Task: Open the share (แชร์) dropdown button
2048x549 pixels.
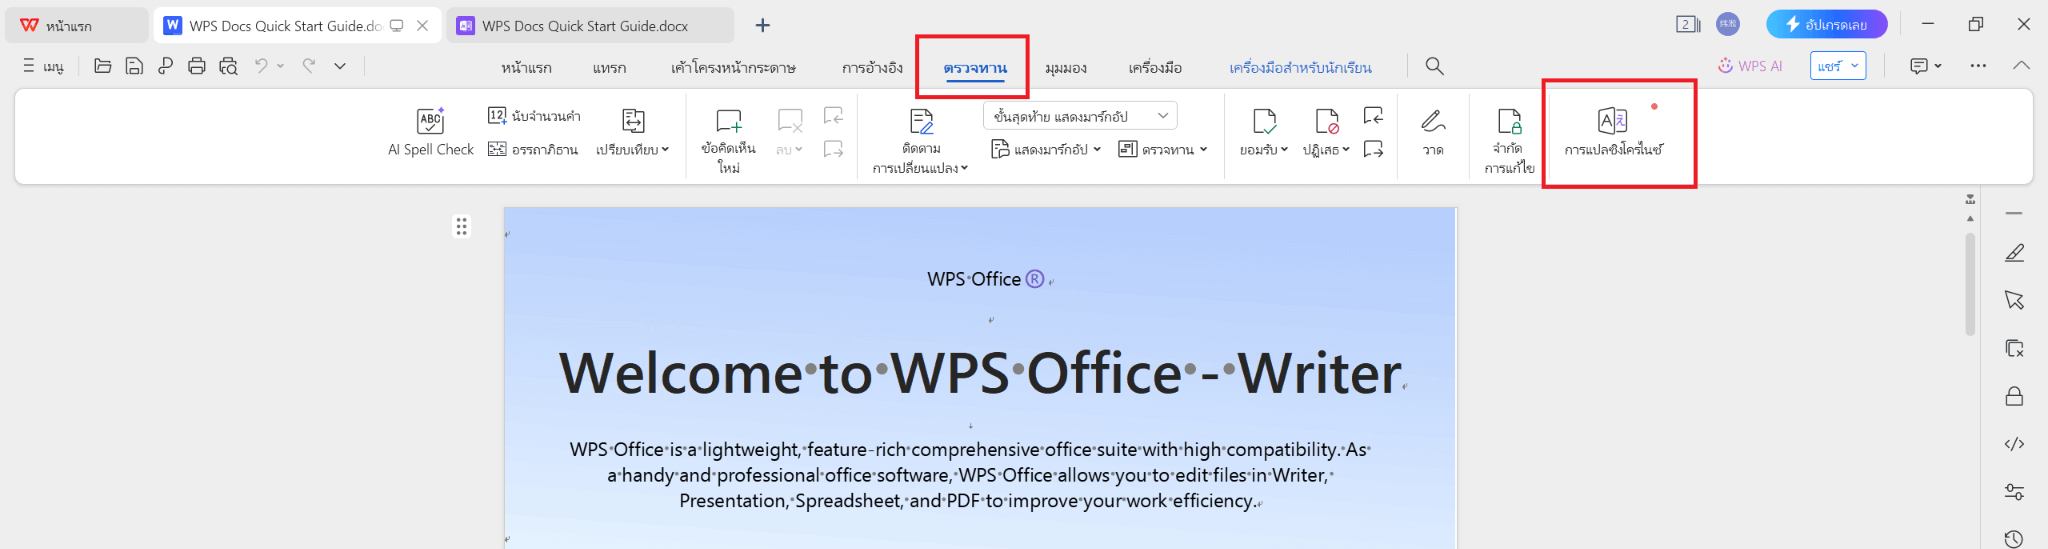Action: (x=1838, y=66)
